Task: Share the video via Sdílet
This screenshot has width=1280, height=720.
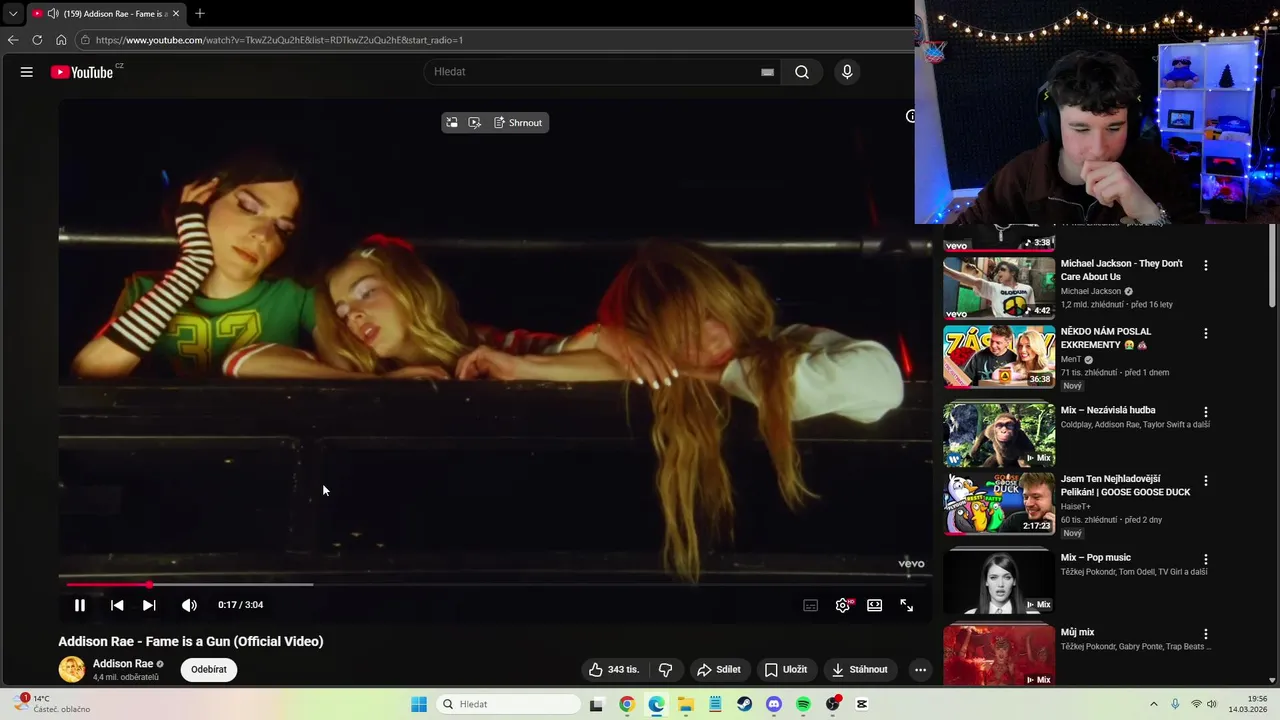Action: [x=719, y=670]
